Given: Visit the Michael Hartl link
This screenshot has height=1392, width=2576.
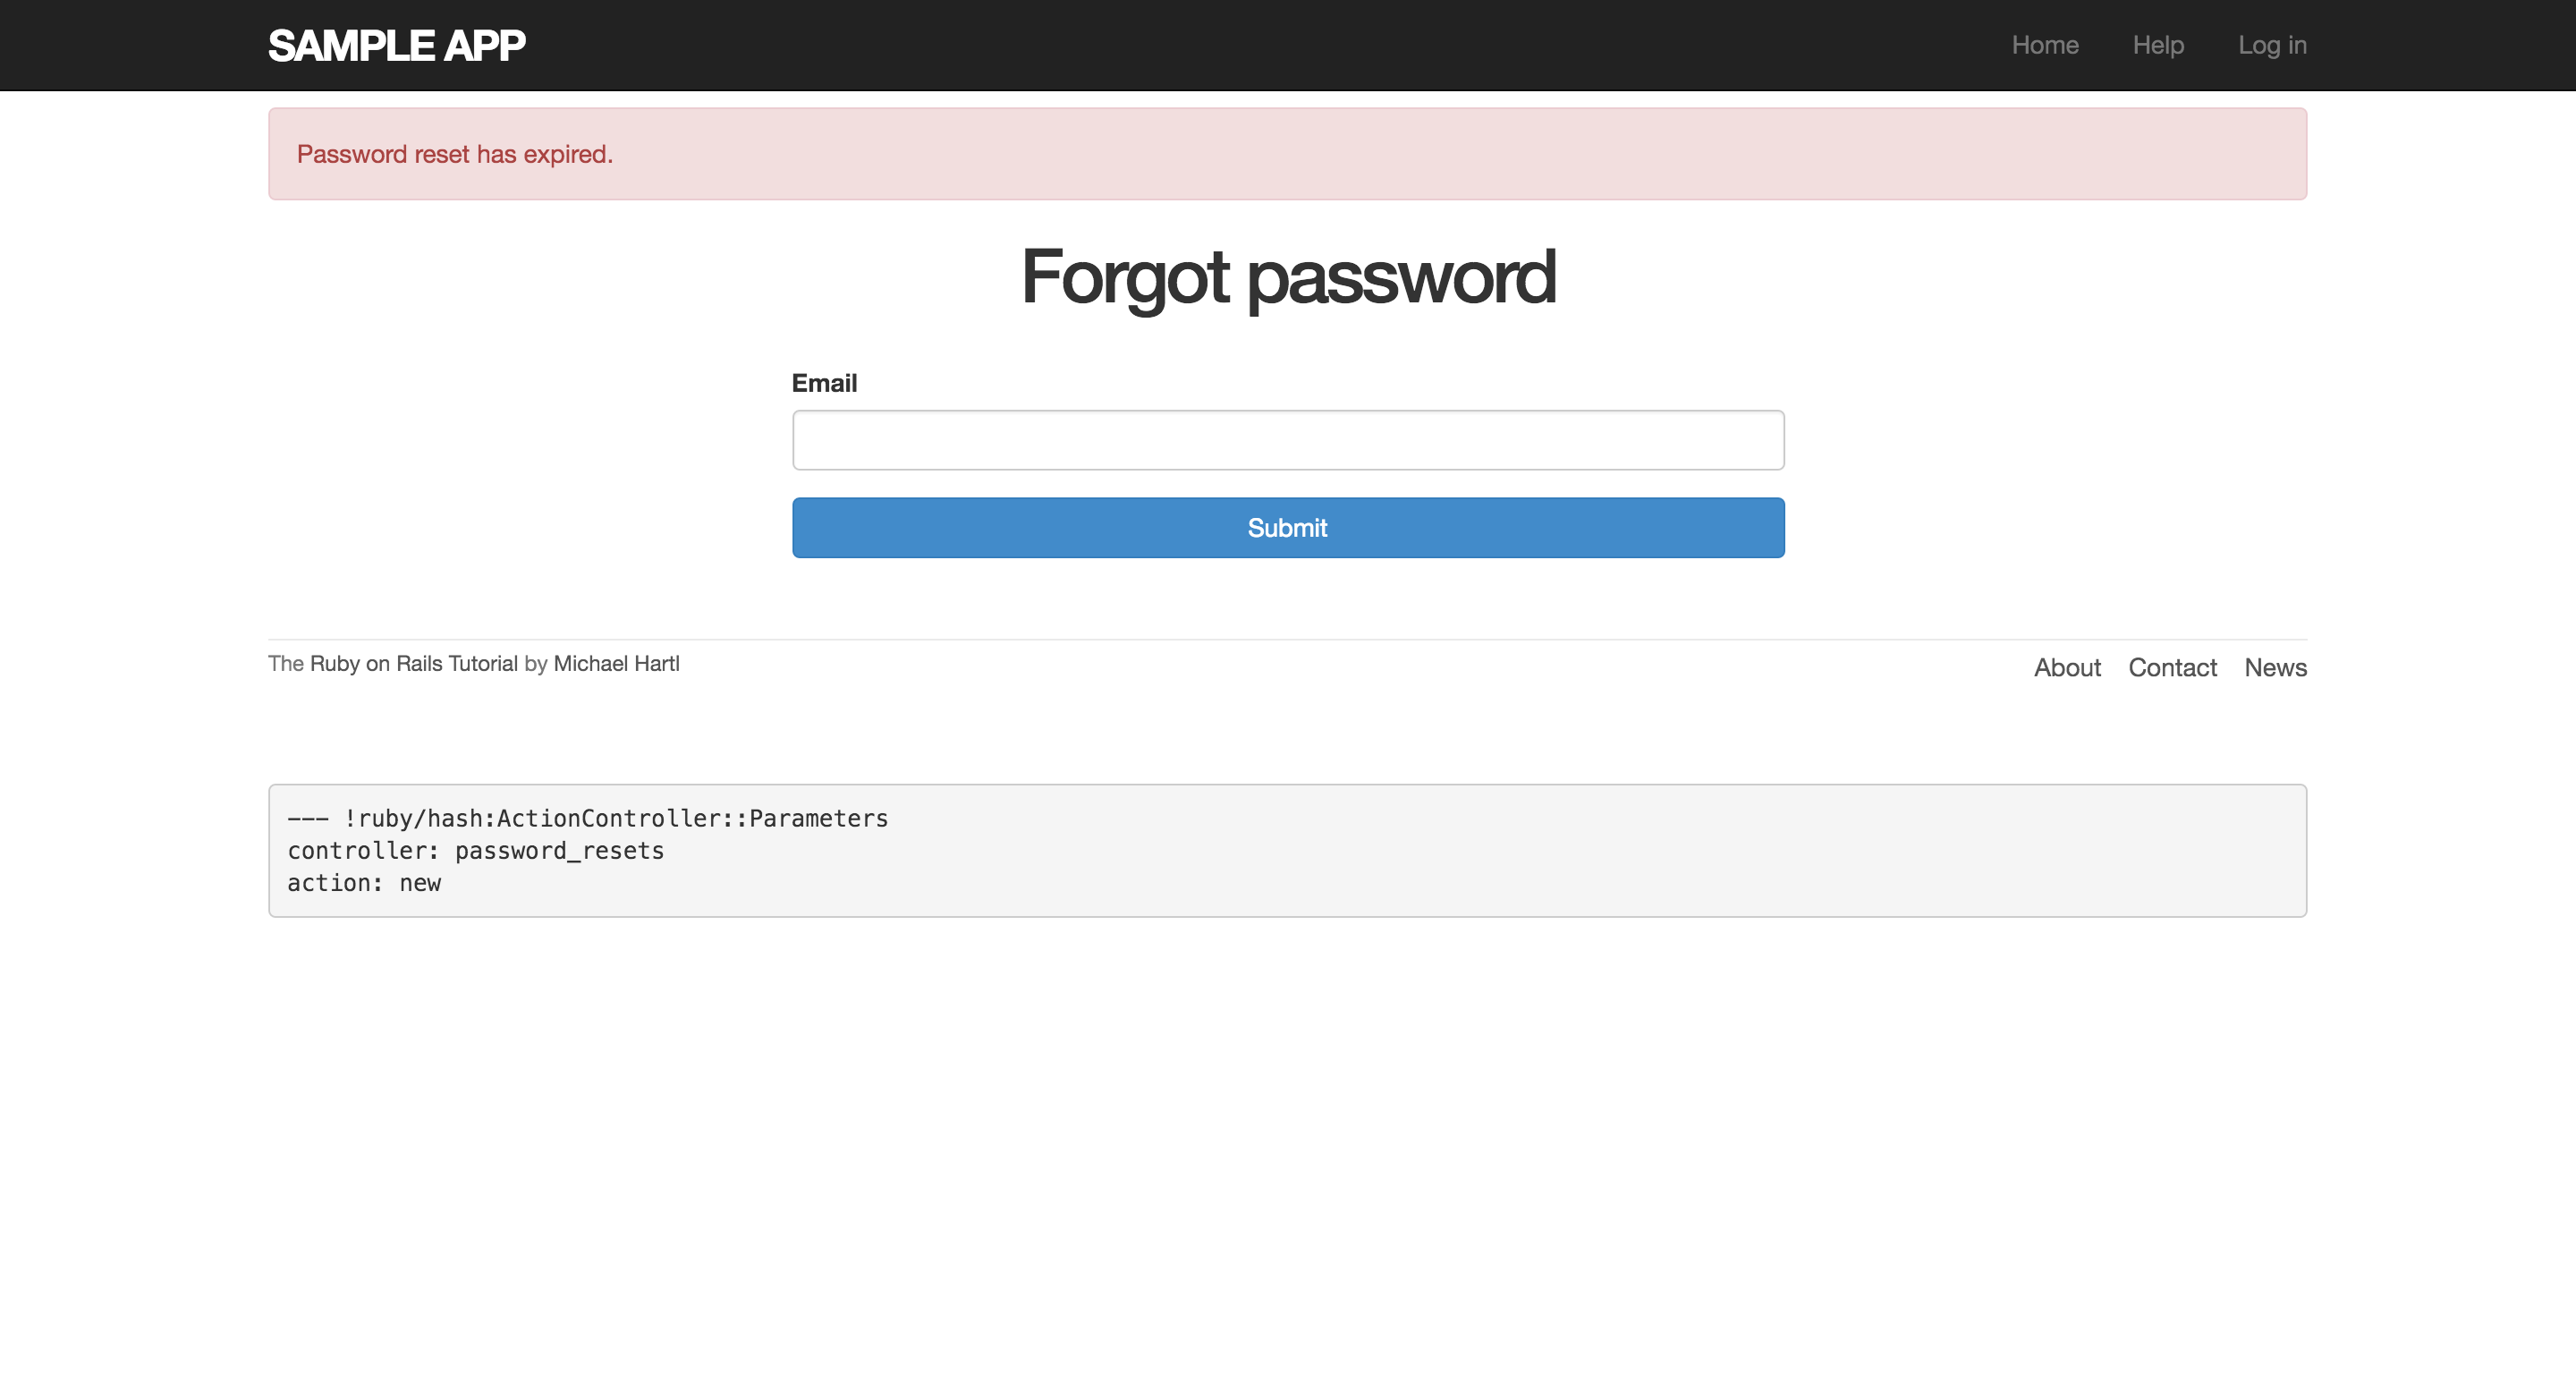Looking at the screenshot, I should tap(616, 664).
